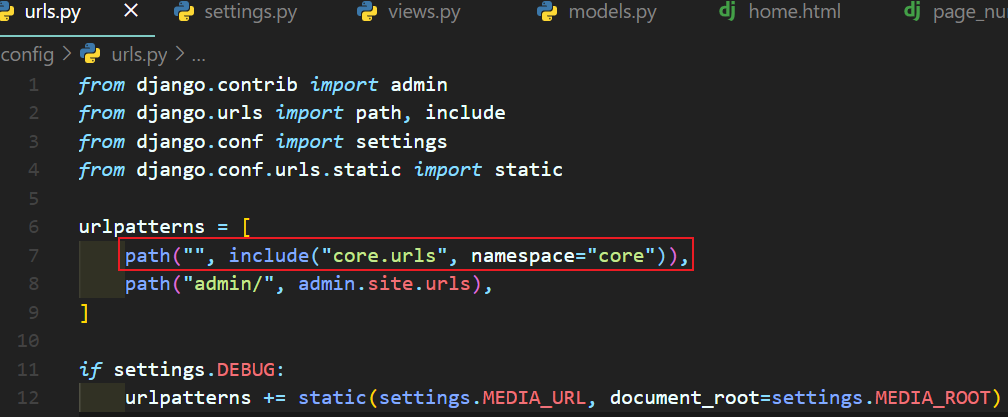Click the word settings on line 3
This screenshot has width=1008, height=417.
[x=402, y=142]
